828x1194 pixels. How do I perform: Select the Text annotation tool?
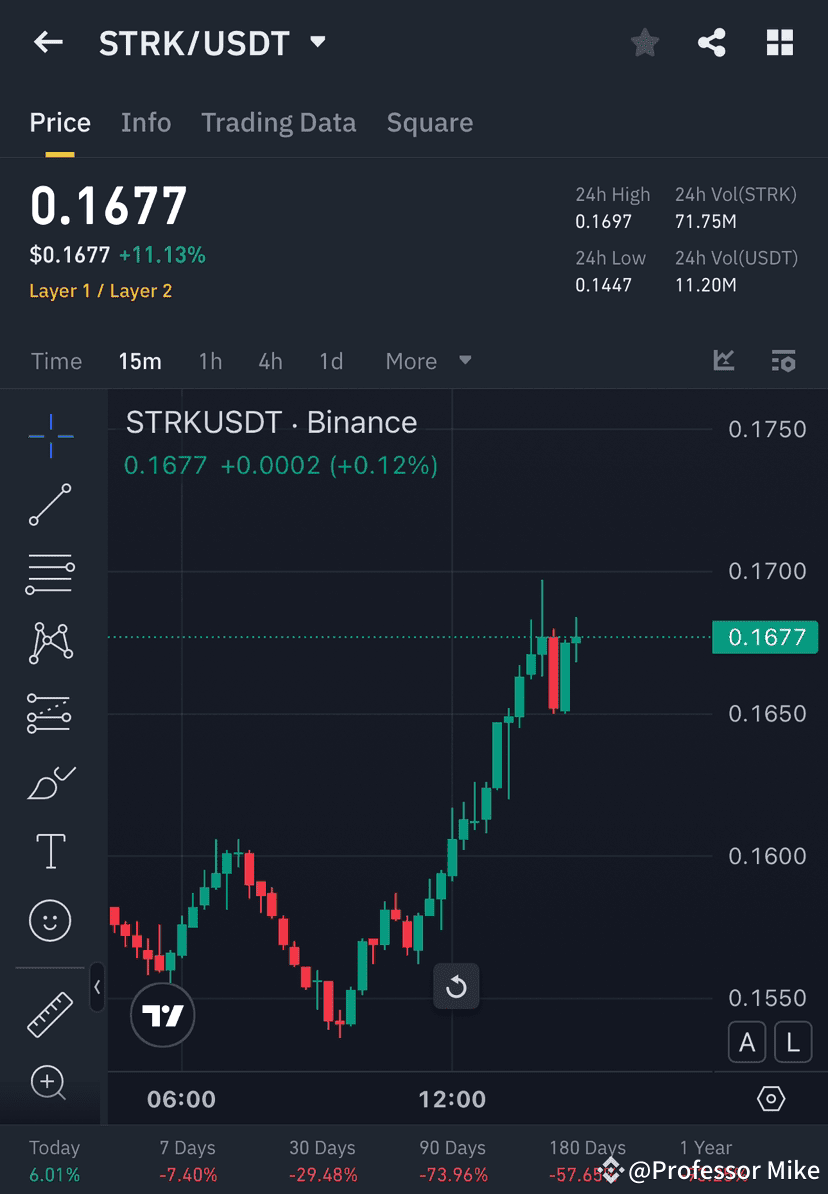coord(50,851)
